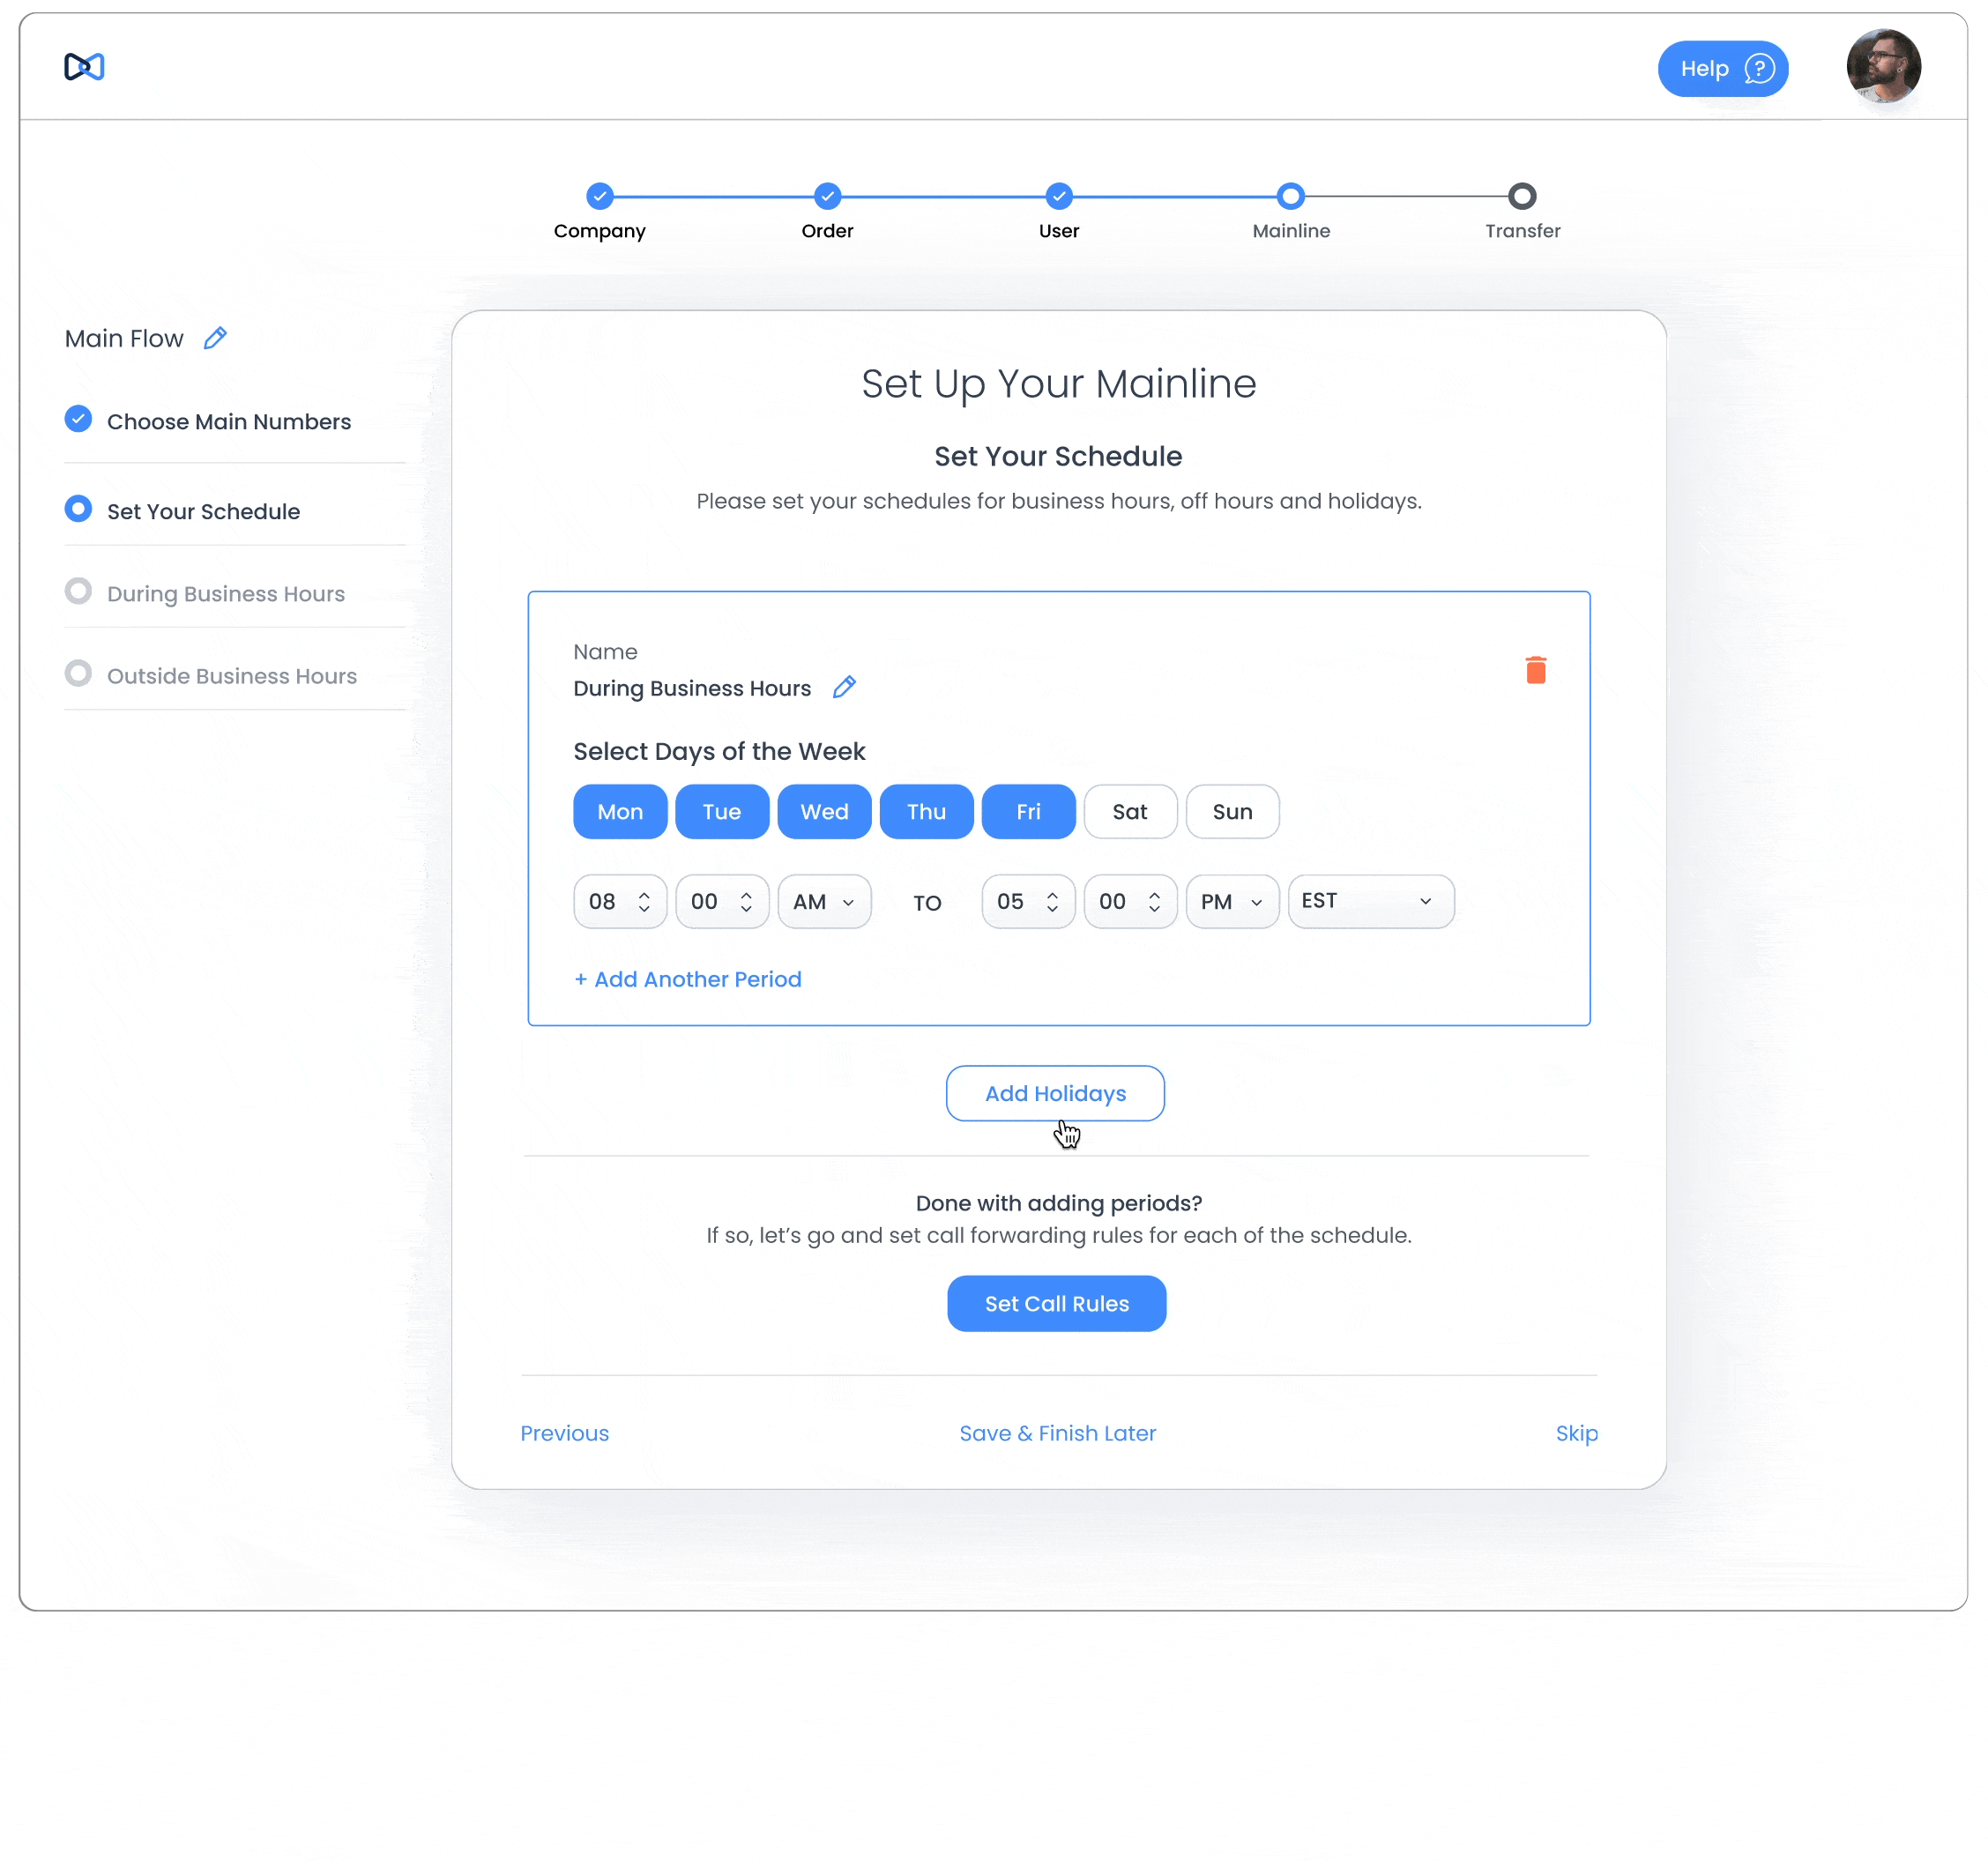This screenshot has height=1861, width=1988.
Task: Toggle the Sat day button on
Action: pos(1129,812)
